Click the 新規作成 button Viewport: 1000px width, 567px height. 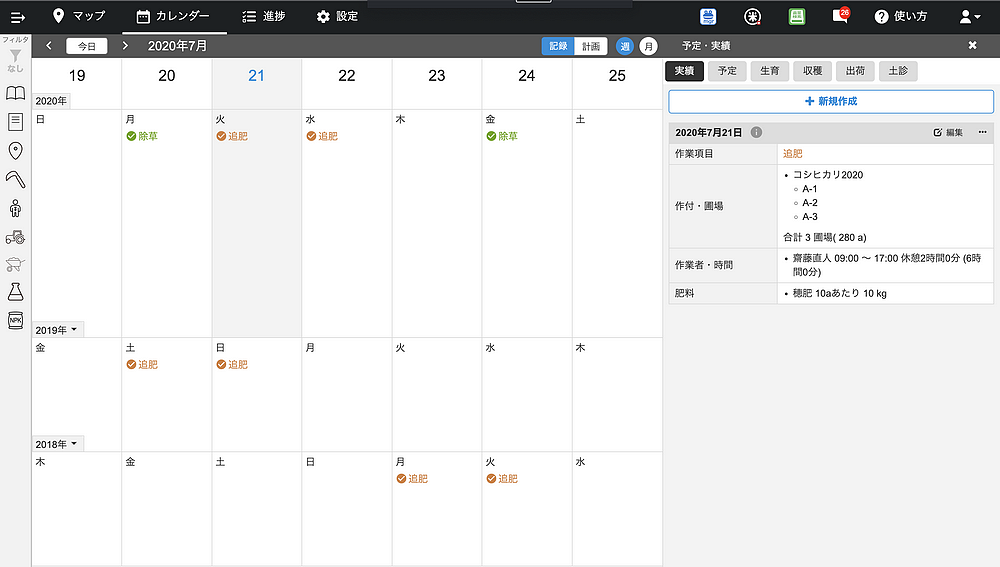[830, 101]
